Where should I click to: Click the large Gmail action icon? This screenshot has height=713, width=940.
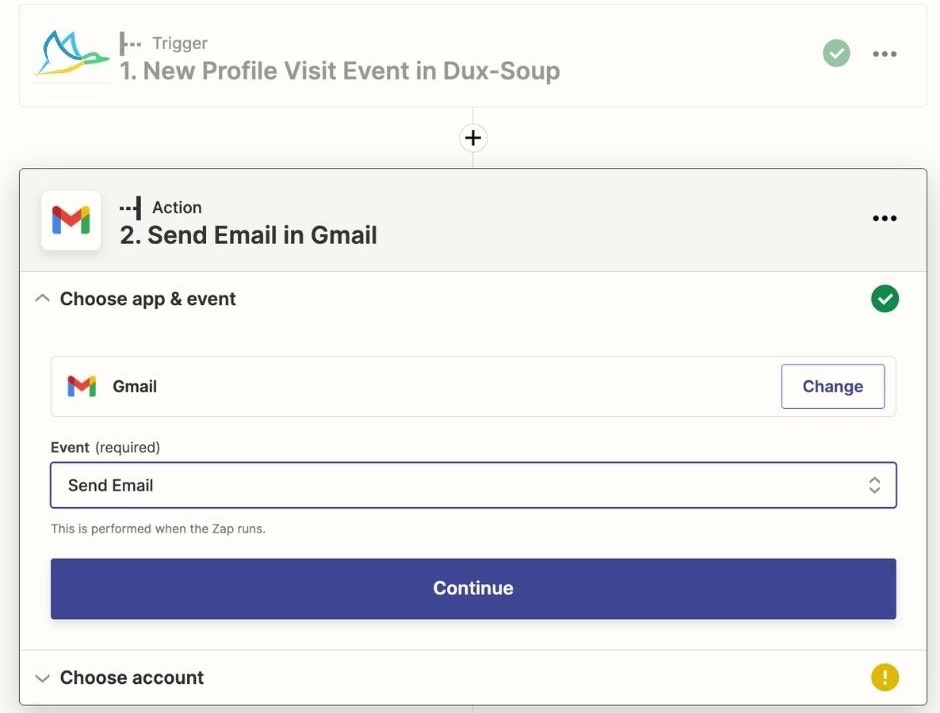click(71, 220)
